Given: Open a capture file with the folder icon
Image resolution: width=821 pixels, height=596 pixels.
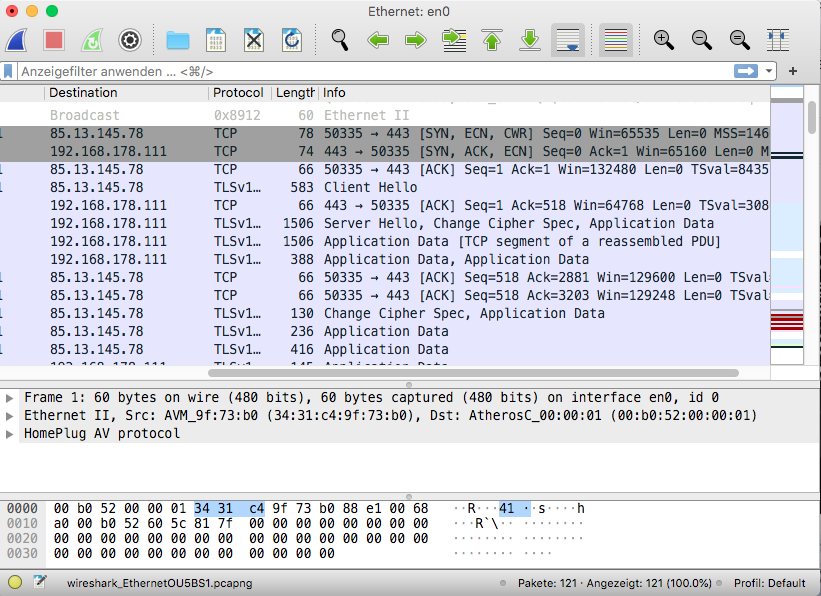Looking at the screenshot, I should (177, 40).
